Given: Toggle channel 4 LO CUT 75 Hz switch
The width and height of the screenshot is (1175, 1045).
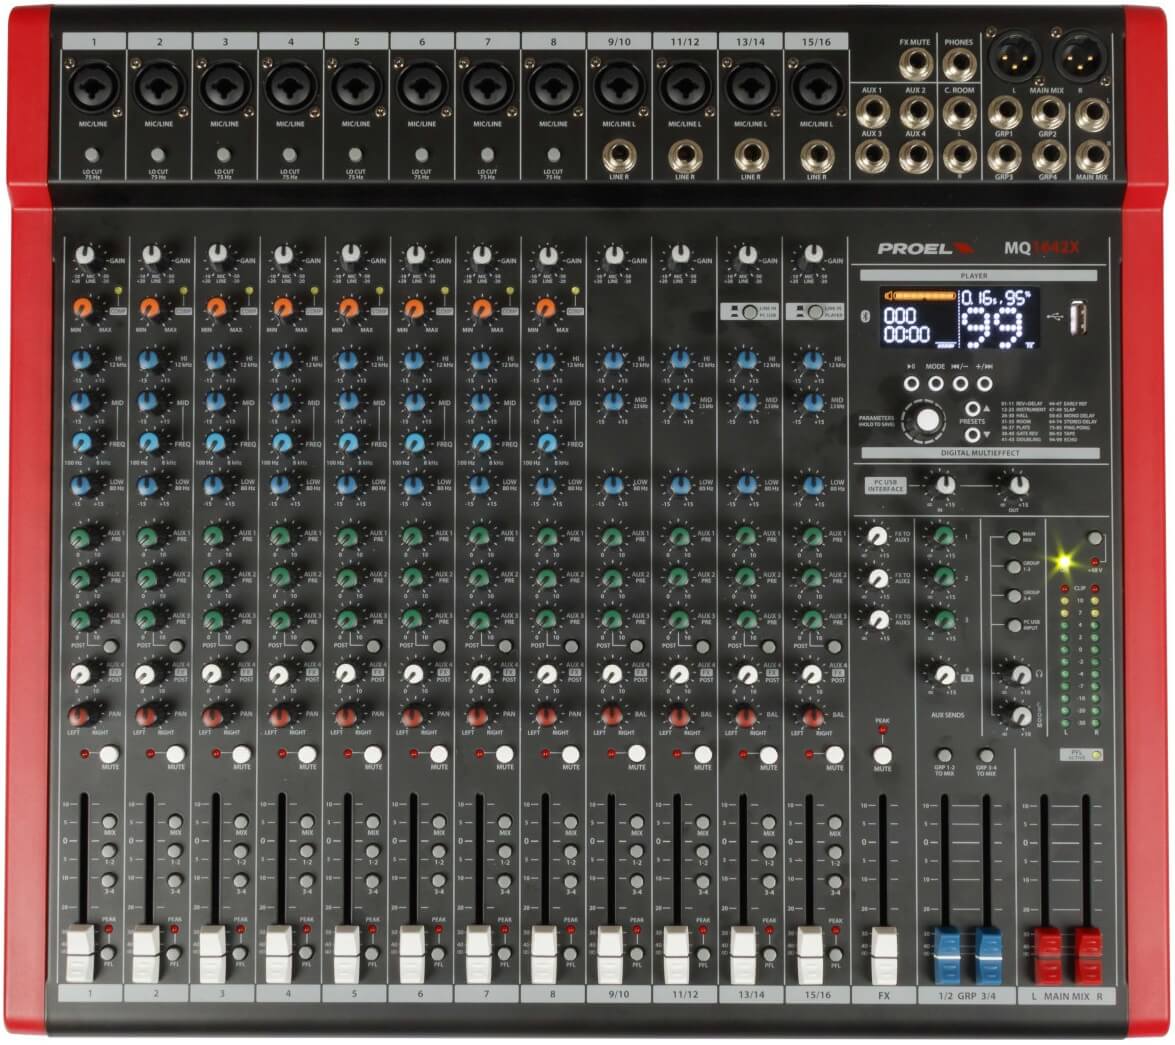Looking at the screenshot, I should 289,155.
